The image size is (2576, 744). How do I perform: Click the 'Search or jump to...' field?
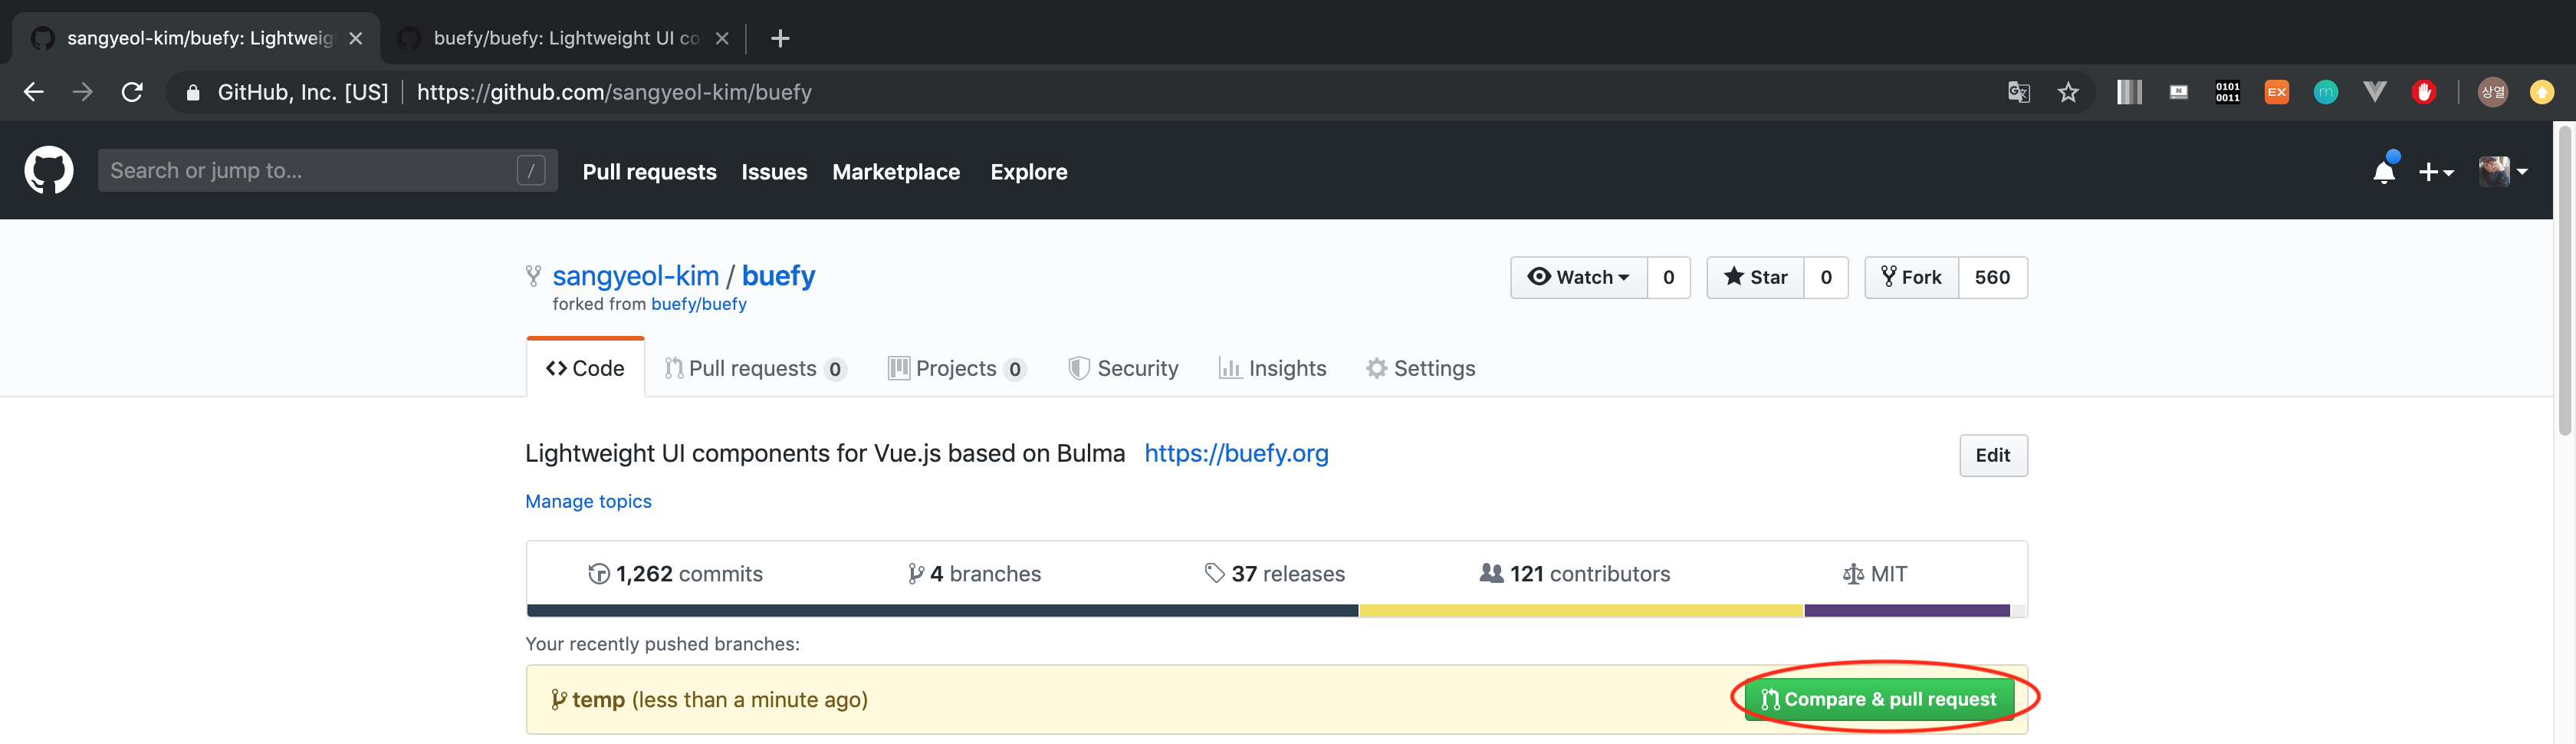[x=327, y=170]
